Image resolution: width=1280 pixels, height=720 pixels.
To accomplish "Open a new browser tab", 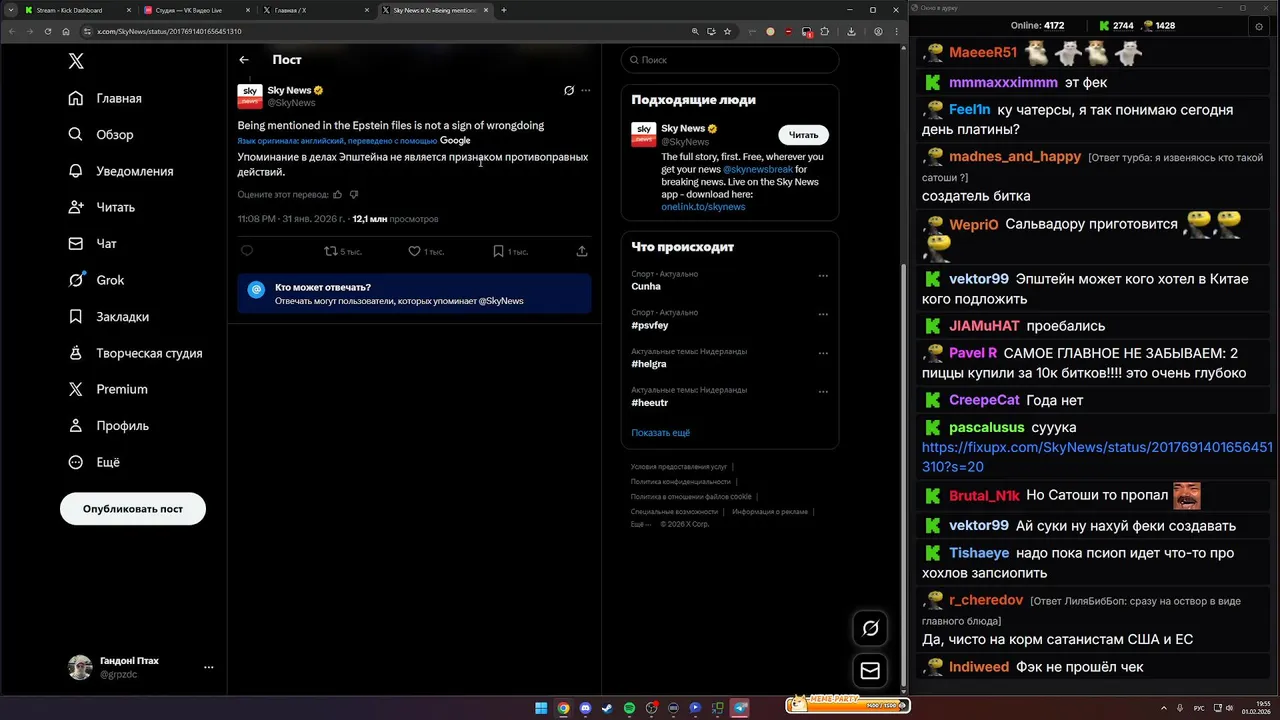I will (504, 10).
